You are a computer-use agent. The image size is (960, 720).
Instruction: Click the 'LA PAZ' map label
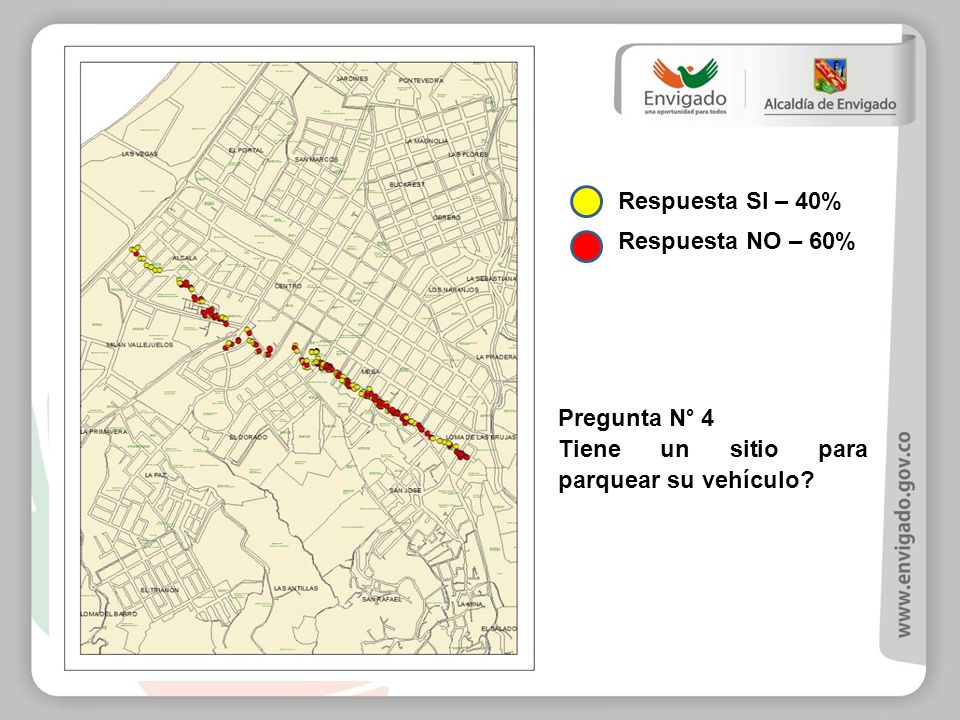coord(156,475)
